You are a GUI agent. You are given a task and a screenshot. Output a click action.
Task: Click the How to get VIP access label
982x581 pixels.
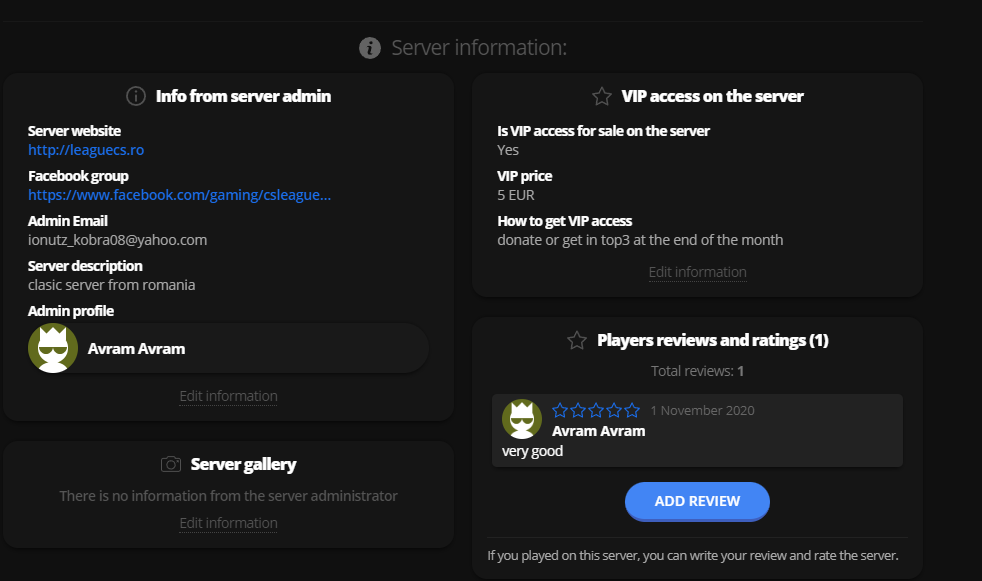pos(565,221)
